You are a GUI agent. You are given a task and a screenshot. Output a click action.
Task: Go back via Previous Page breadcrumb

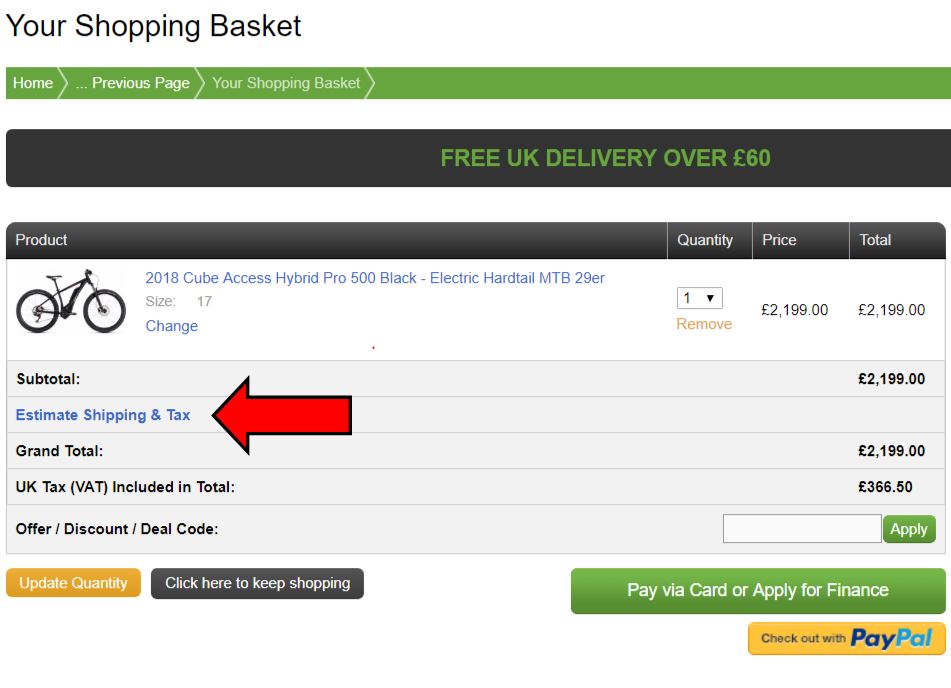132,83
